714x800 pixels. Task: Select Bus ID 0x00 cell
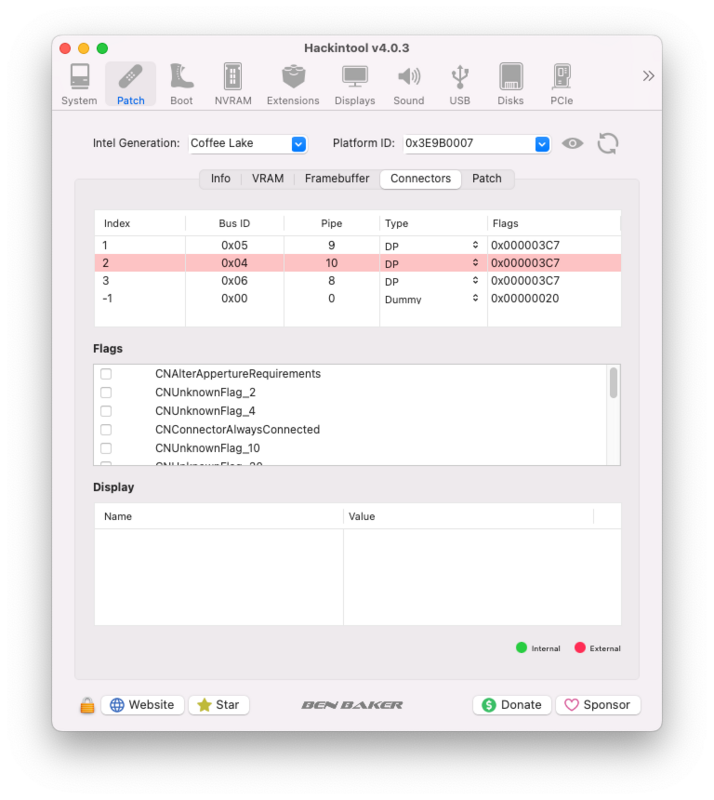click(x=234, y=298)
